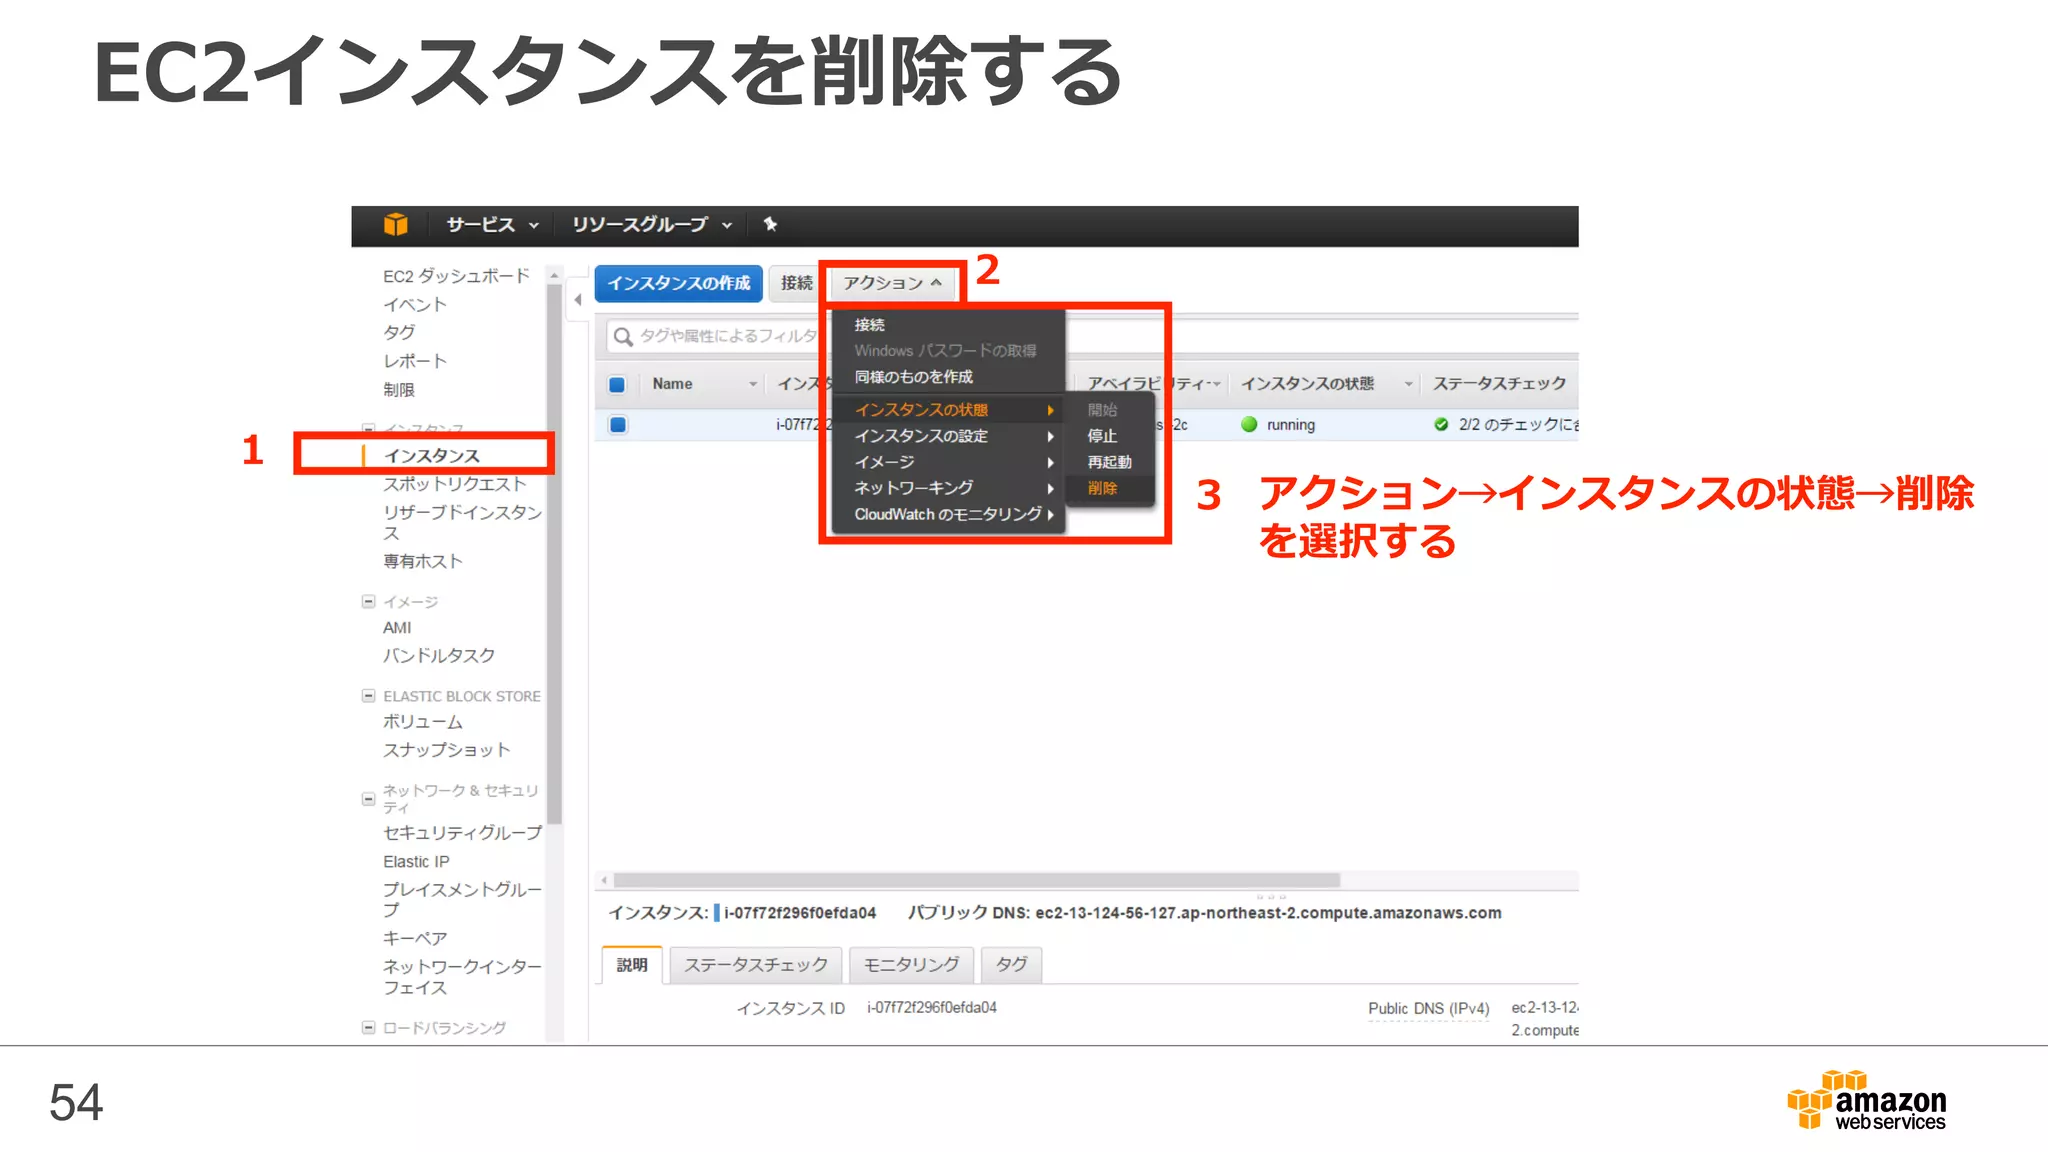This screenshot has width=2048, height=1152.
Task: Open 専有ホスト in sidebar
Action: coord(422,561)
